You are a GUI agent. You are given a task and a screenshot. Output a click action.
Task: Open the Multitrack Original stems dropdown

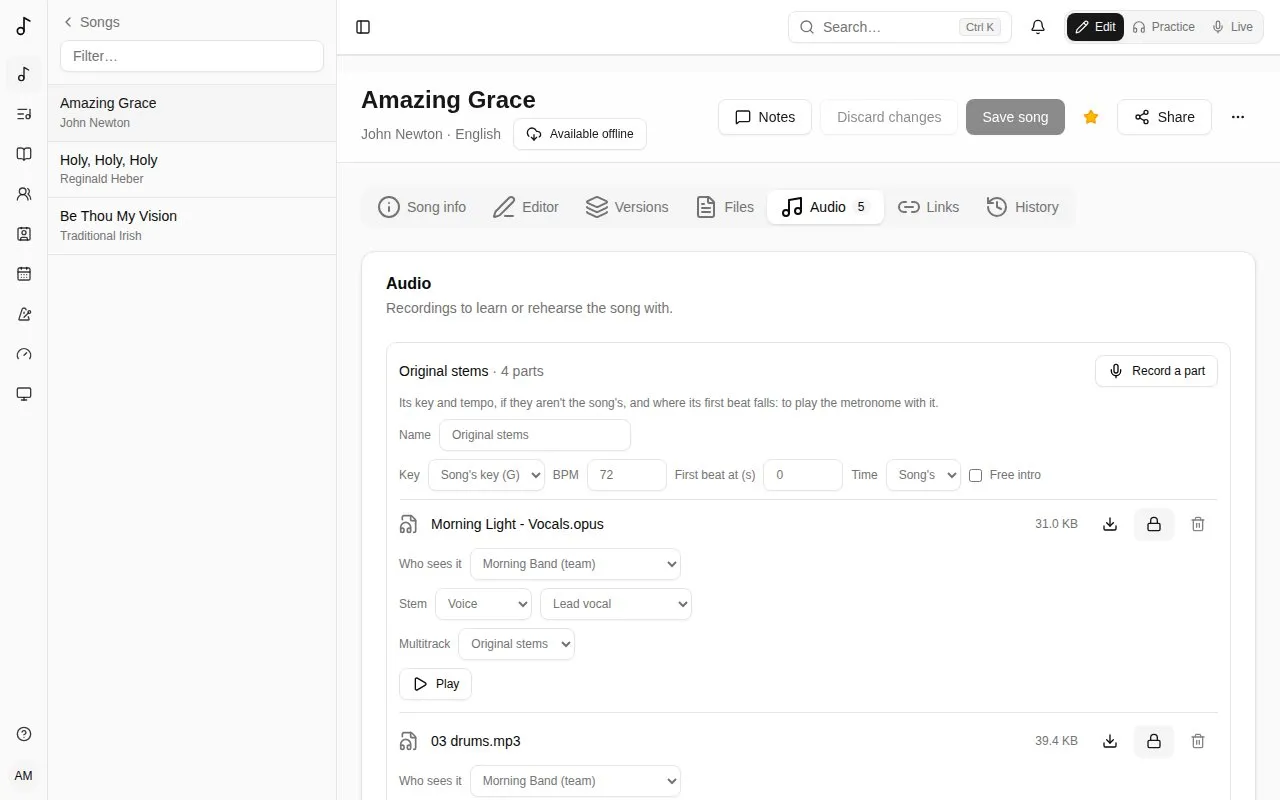516,644
